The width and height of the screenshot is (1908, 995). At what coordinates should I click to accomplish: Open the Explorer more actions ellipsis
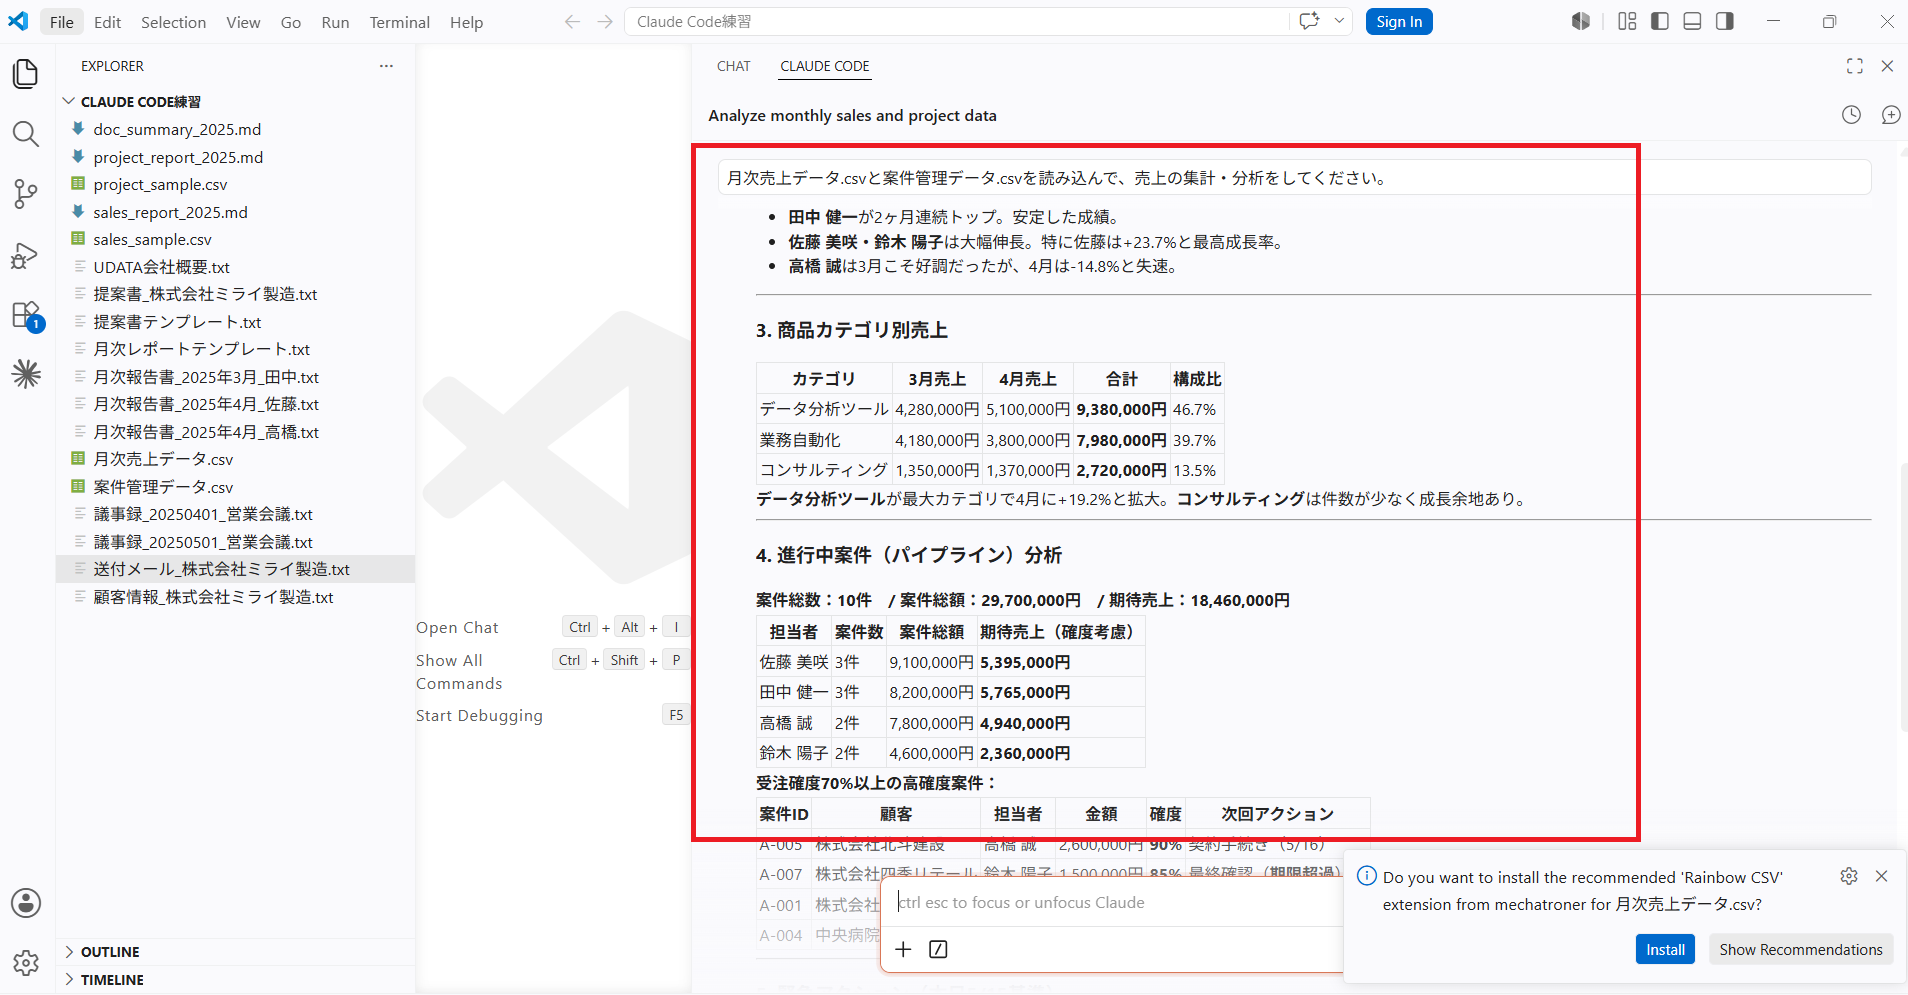point(386,66)
